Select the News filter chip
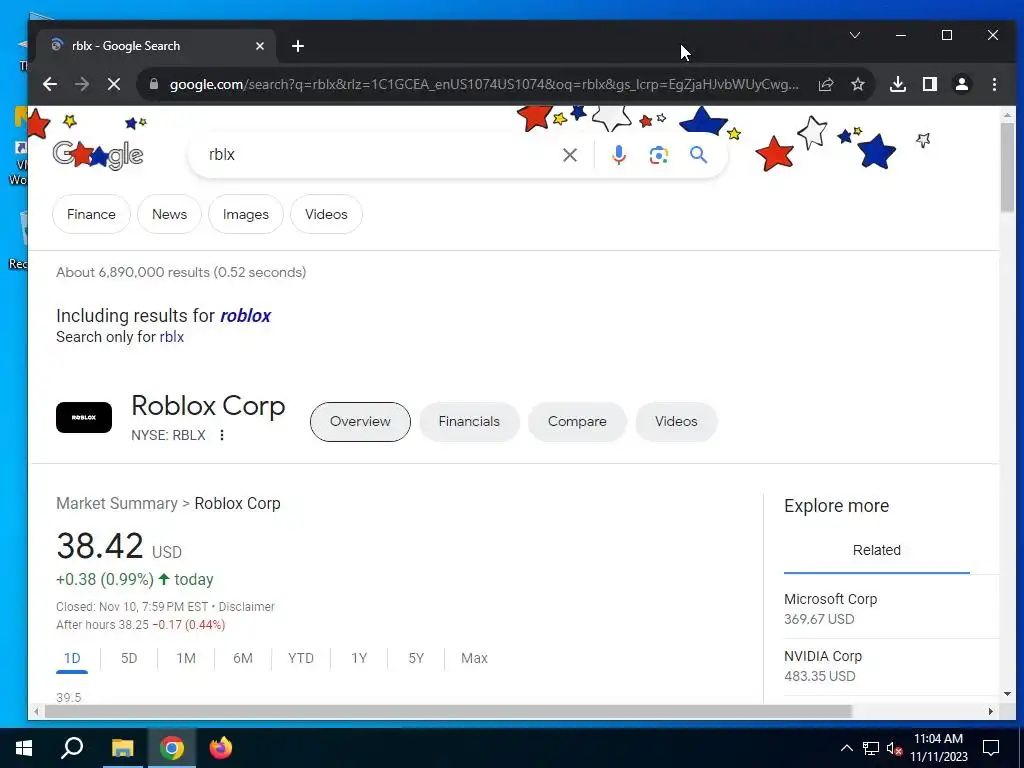This screenshot has width=1024, height=768. click(x=169, y=214)
